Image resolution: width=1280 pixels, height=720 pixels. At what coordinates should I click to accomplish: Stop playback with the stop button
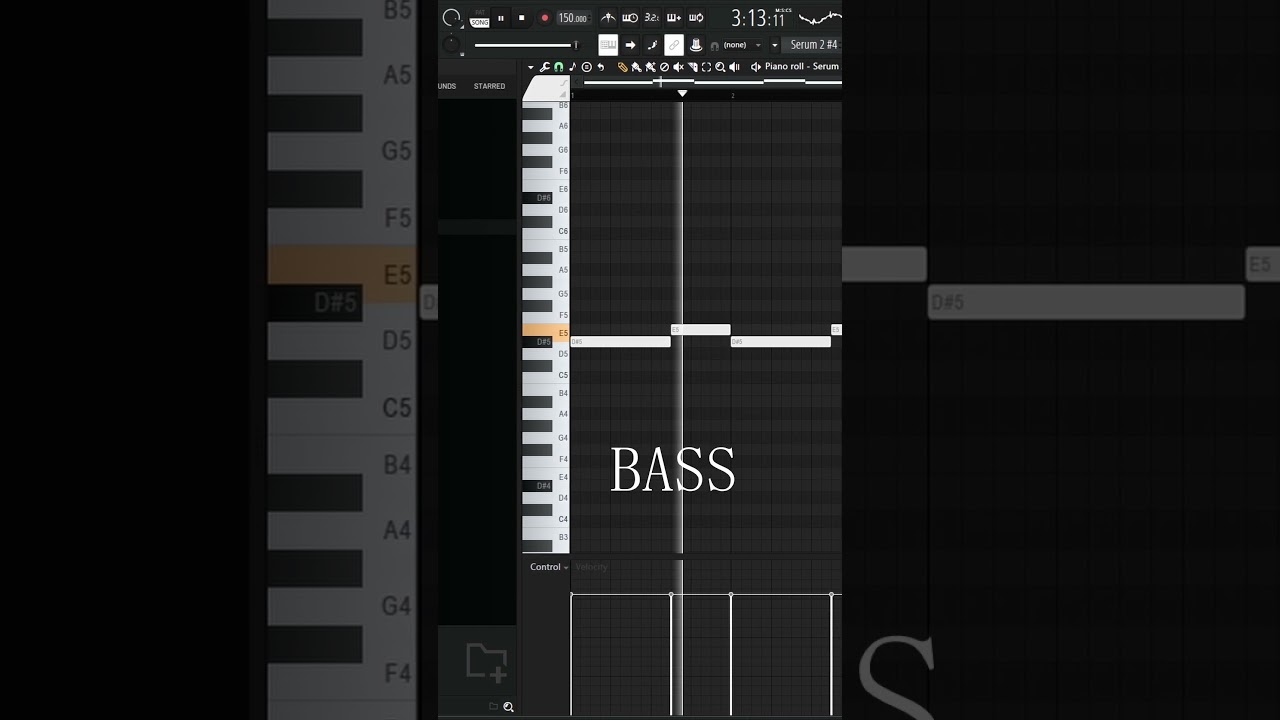tap(522, 18)
